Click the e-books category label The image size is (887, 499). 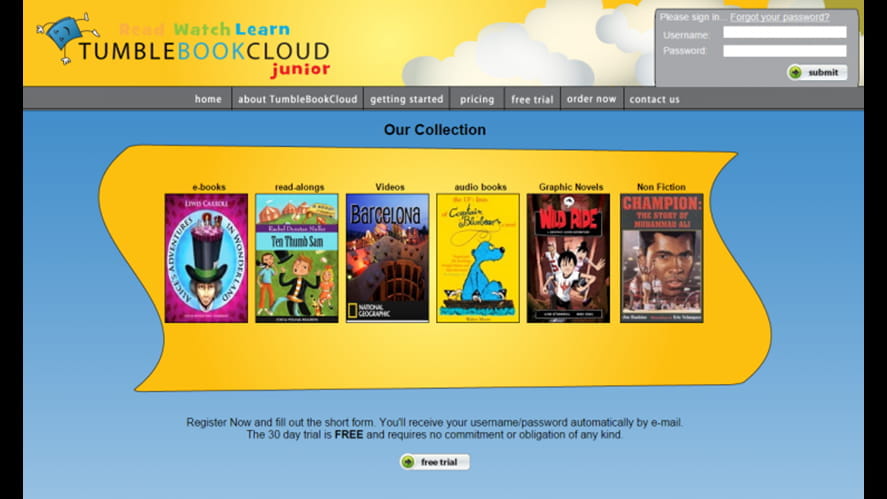[209, 187]
